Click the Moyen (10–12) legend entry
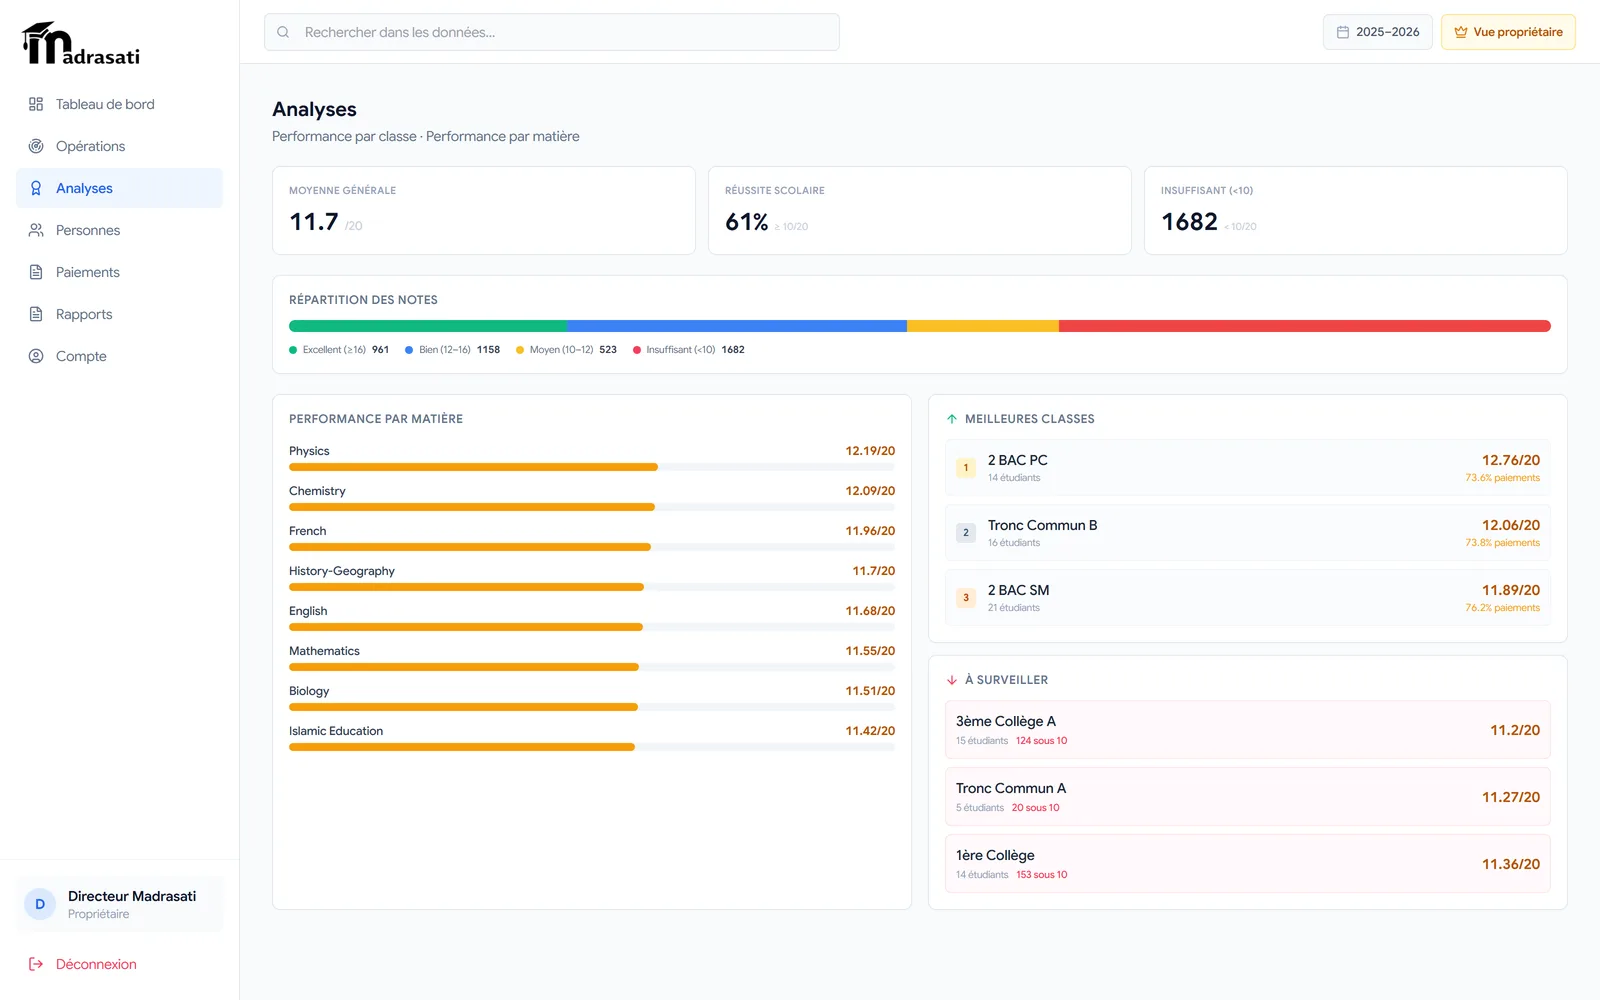 (x=566, y=350)
